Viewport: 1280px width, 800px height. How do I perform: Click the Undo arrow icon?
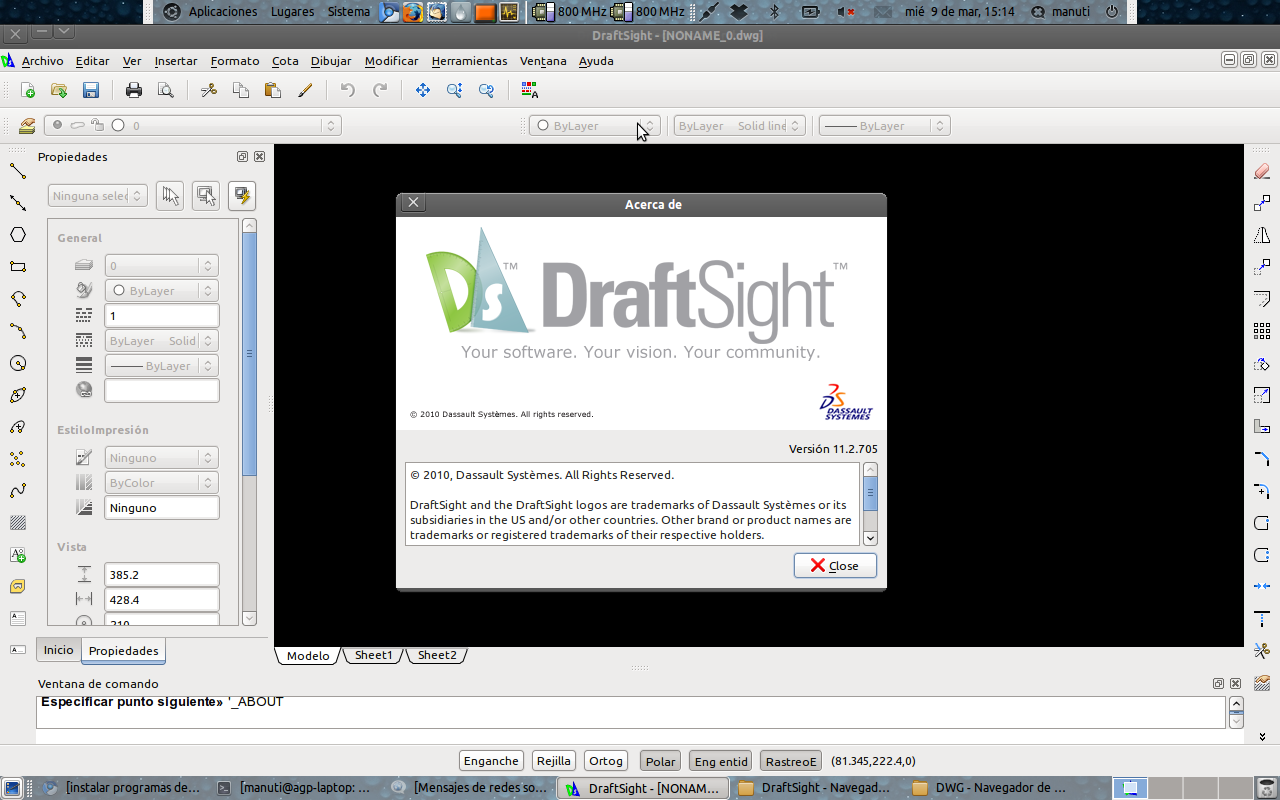(348, 90)
